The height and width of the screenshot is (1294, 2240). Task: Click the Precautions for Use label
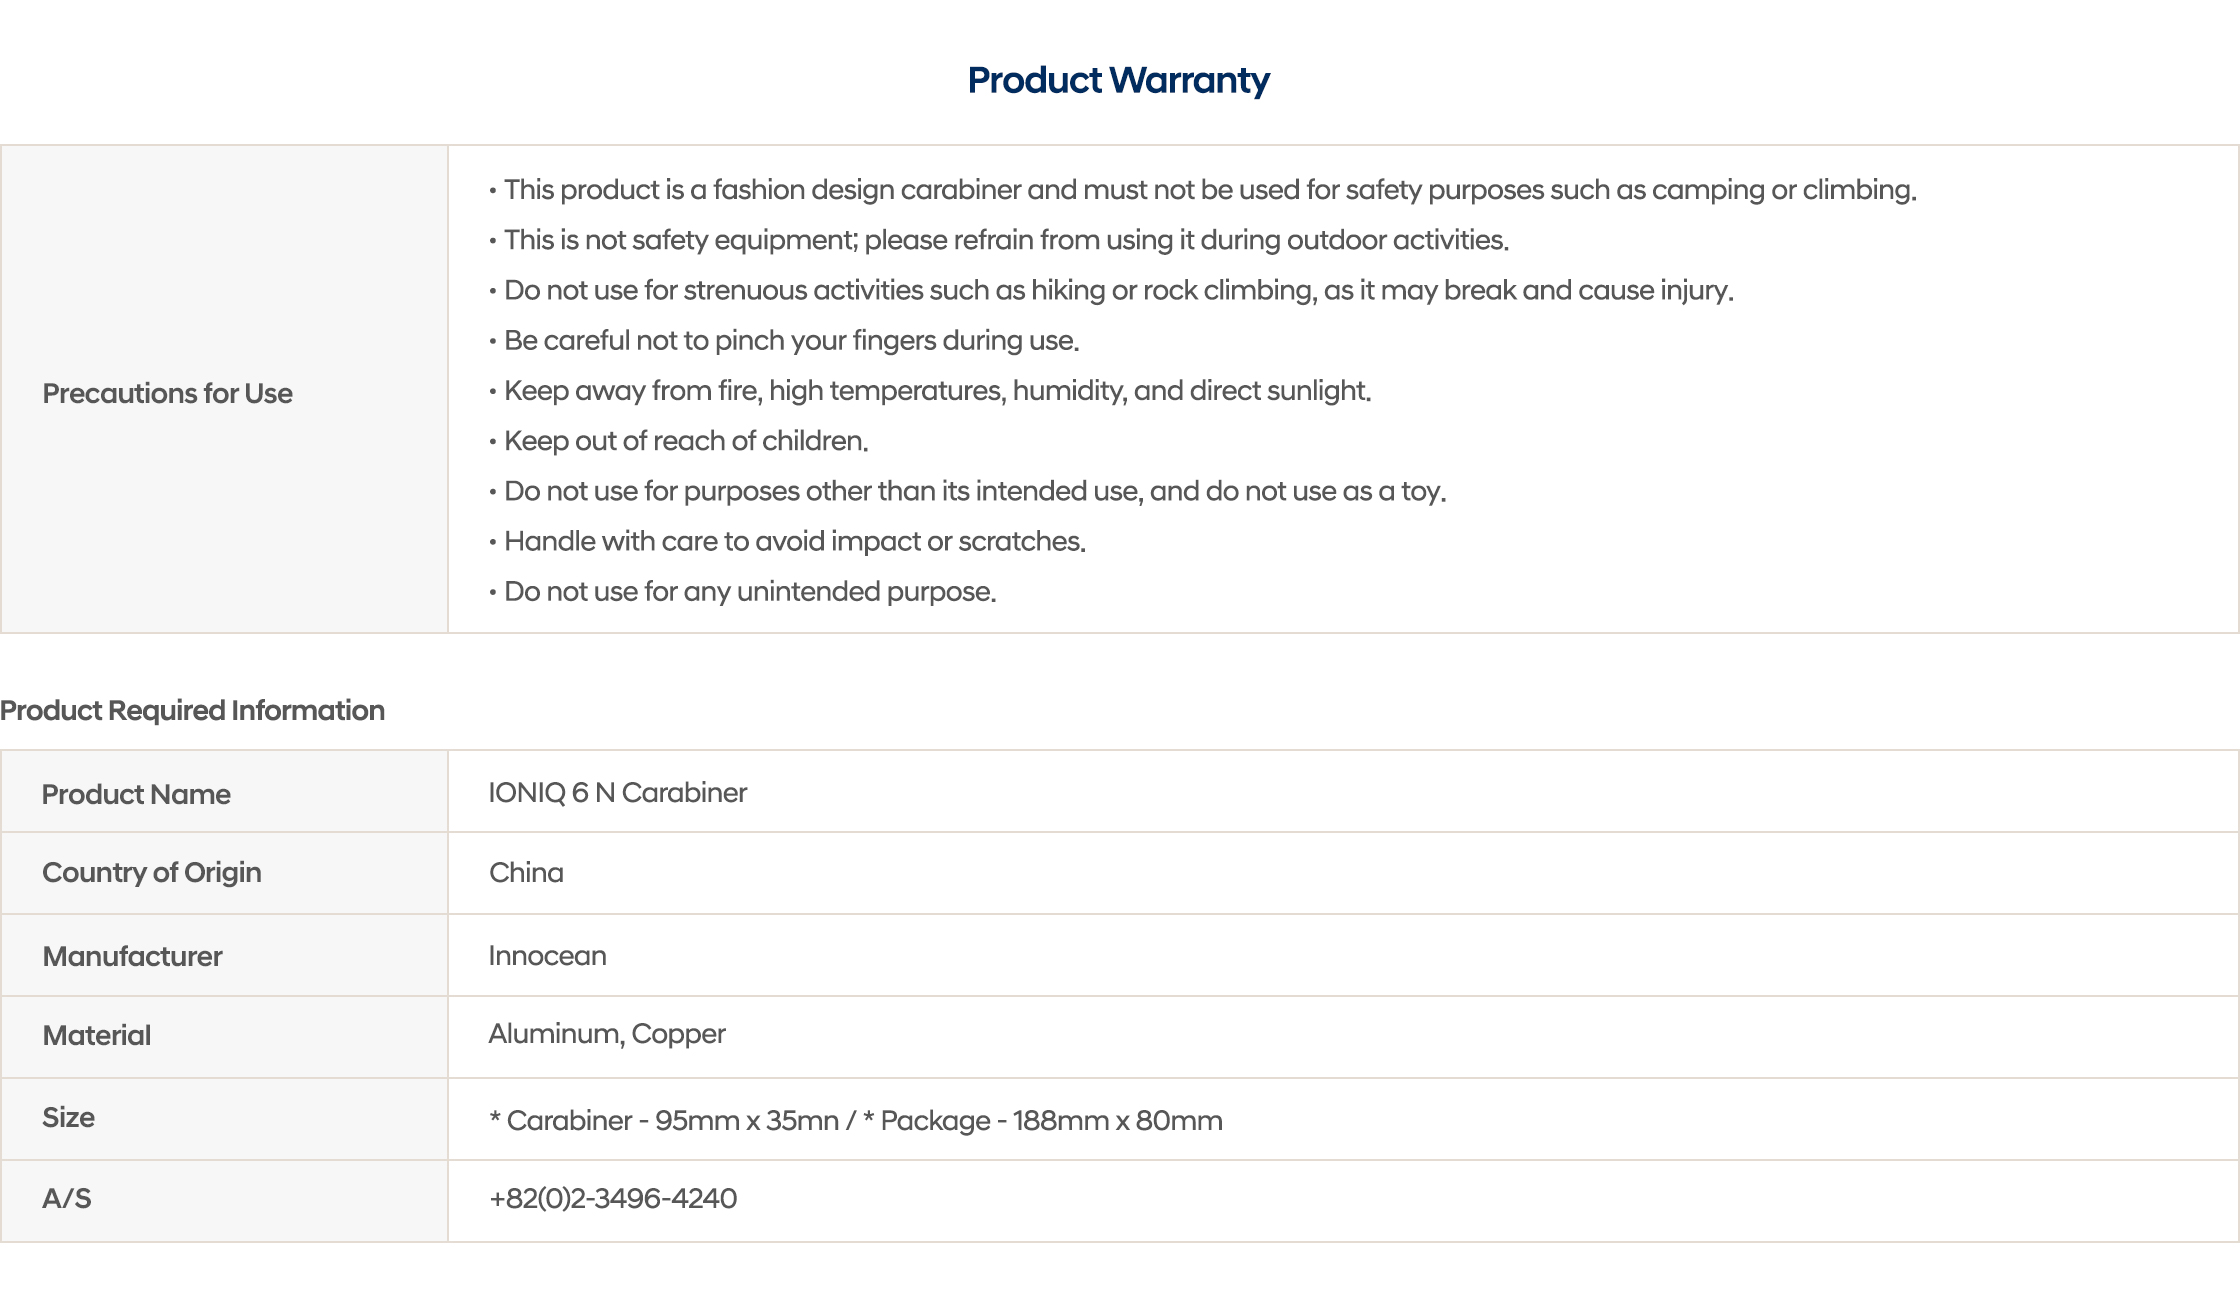[x=167, y=393]
